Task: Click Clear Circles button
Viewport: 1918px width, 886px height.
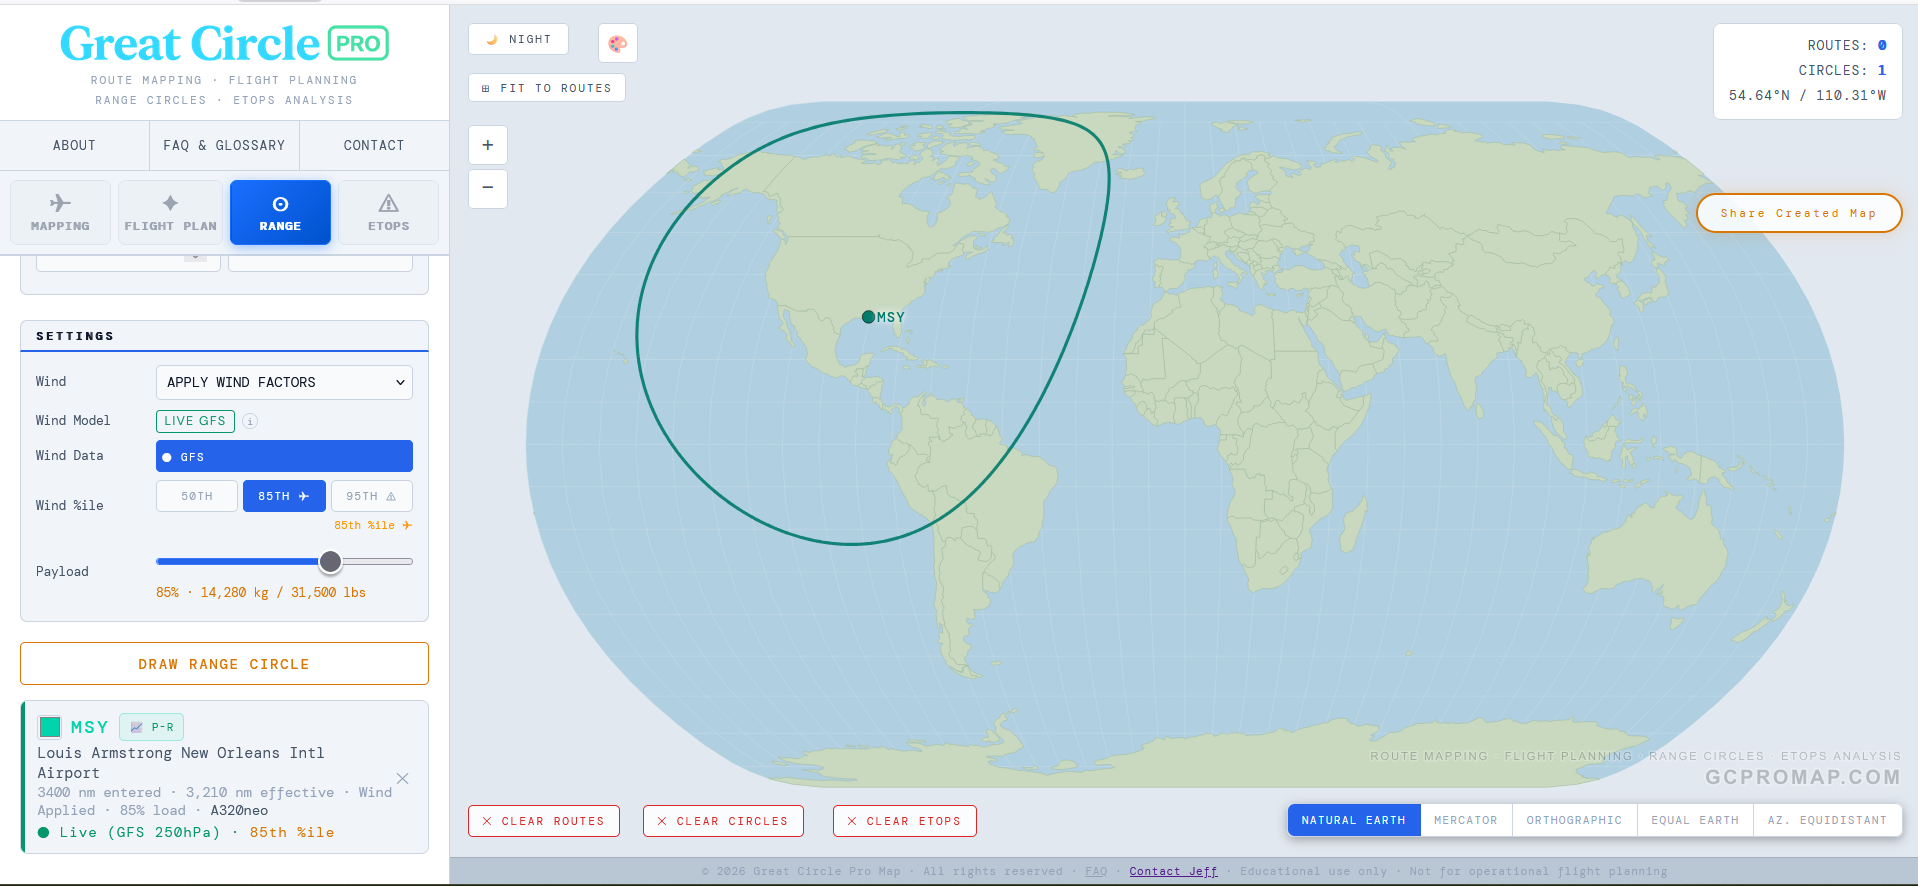Action: point(723,821)
